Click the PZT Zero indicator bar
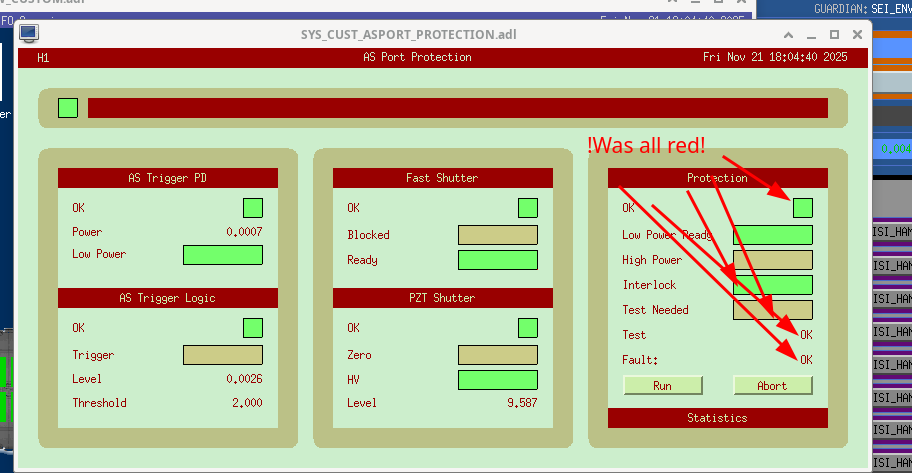The height and width of the screenshot is (473, 912). tap(497, 355)
